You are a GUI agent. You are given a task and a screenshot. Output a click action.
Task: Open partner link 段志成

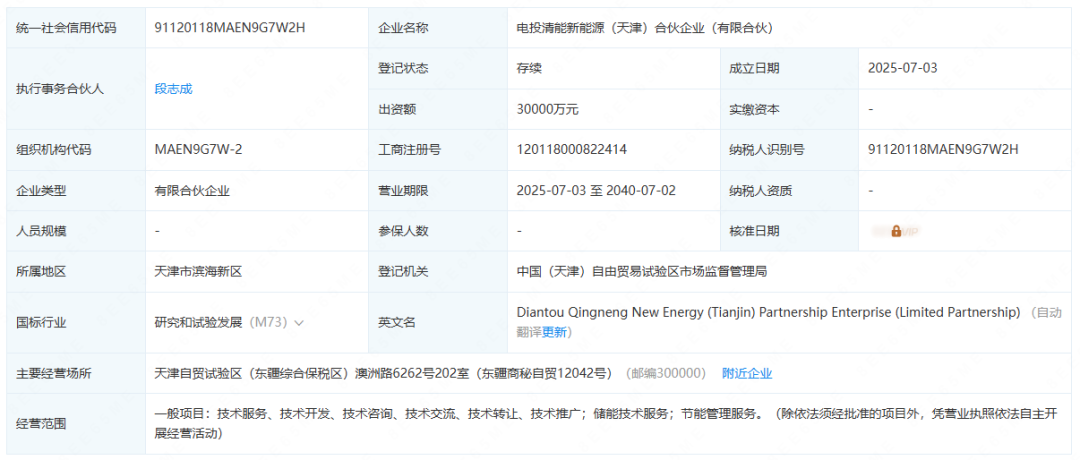click(x=174, y=89)
